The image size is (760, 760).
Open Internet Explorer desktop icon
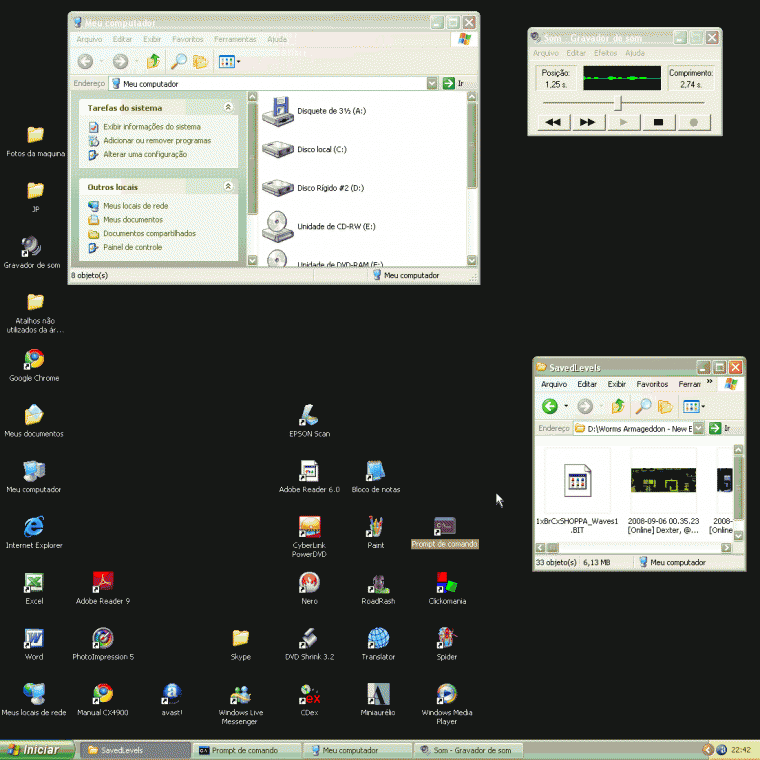(34, 532)
